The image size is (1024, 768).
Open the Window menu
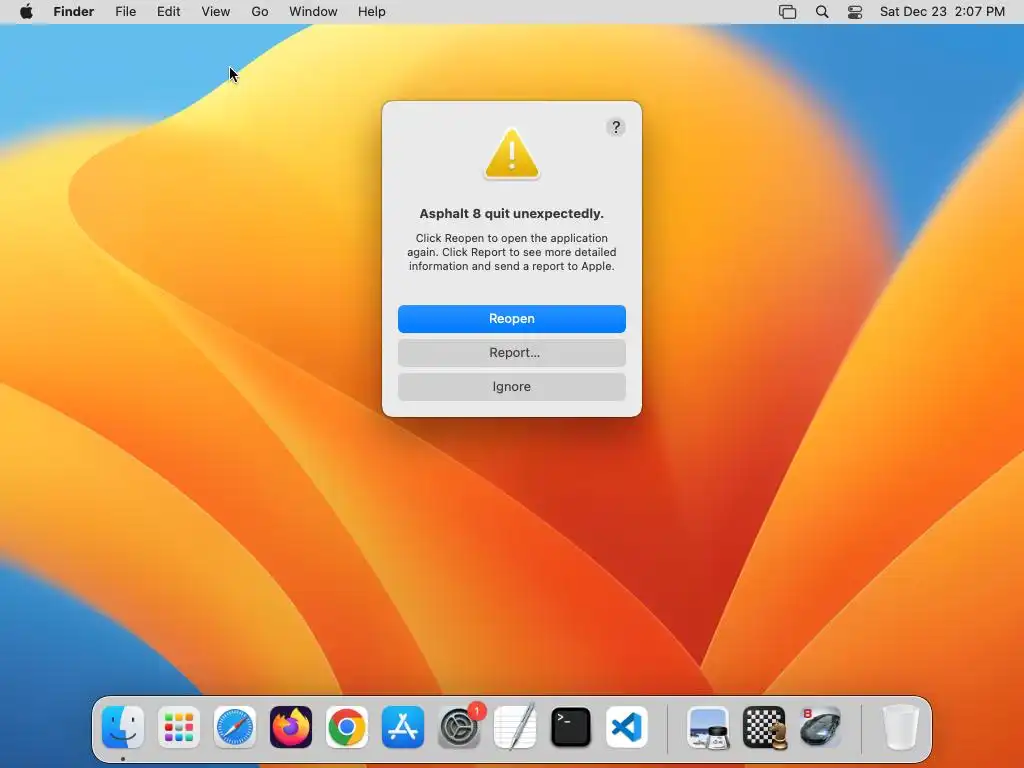point(313,12)
